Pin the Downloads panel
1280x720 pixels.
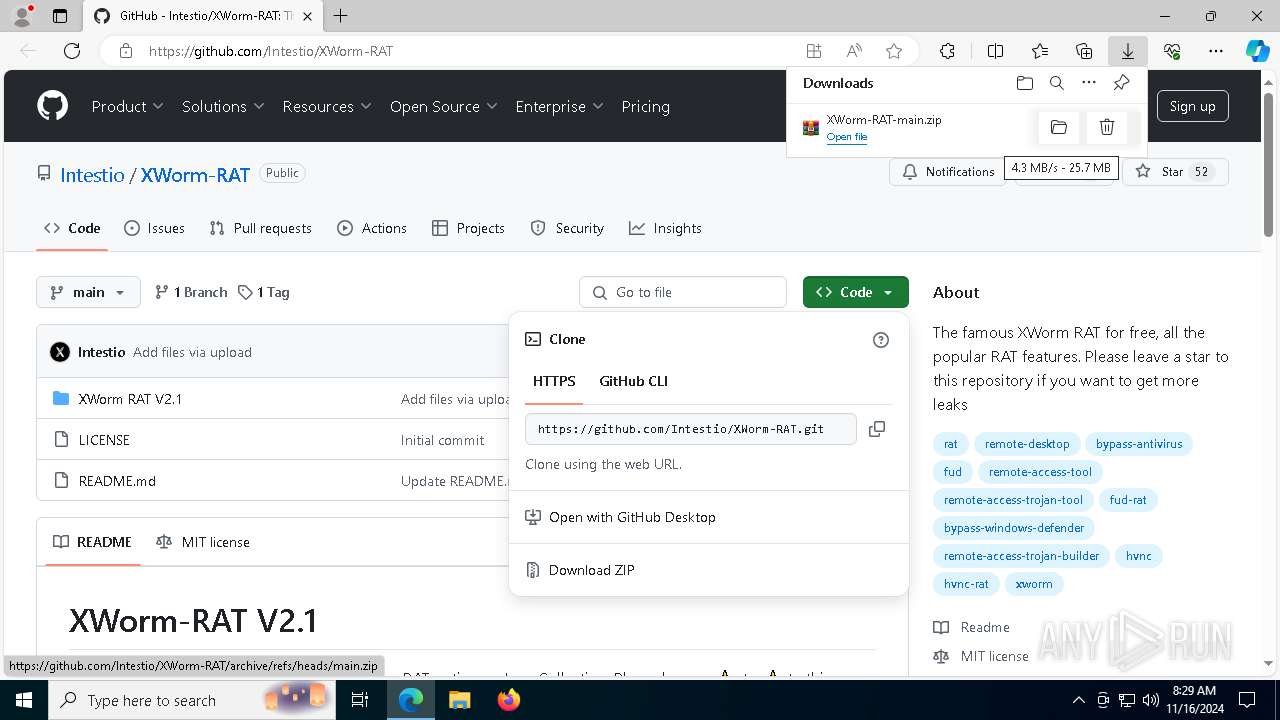coord(1121,83)
